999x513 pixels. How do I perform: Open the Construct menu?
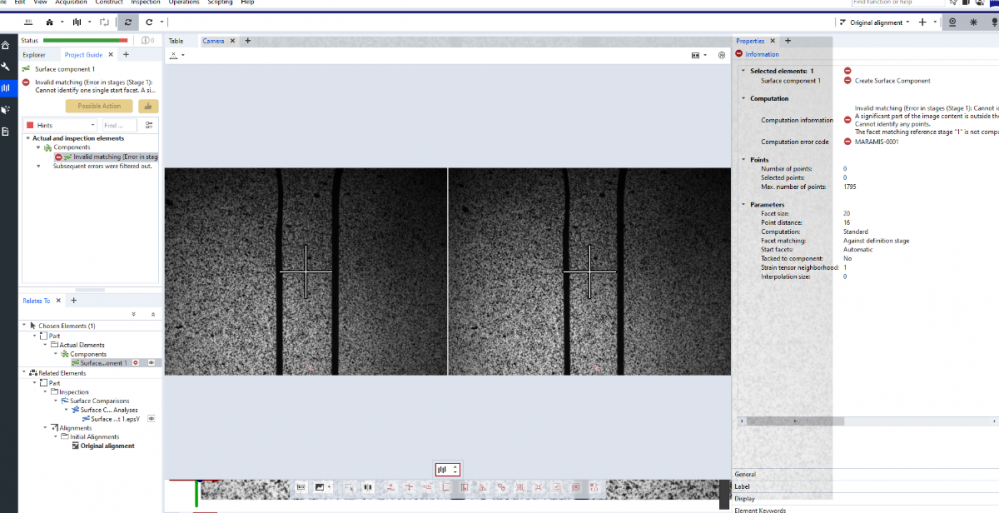click(x=109, y=3)
